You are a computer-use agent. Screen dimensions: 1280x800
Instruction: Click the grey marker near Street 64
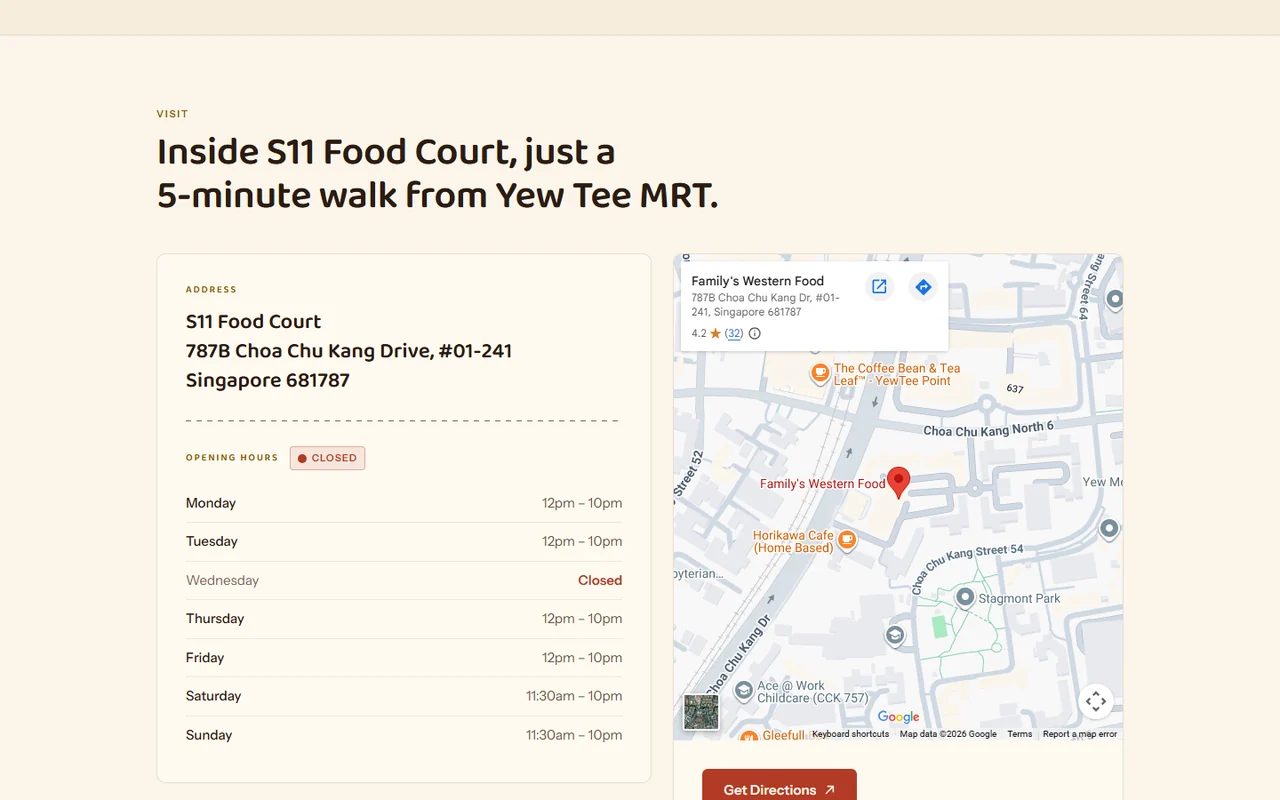(1114, 299)
